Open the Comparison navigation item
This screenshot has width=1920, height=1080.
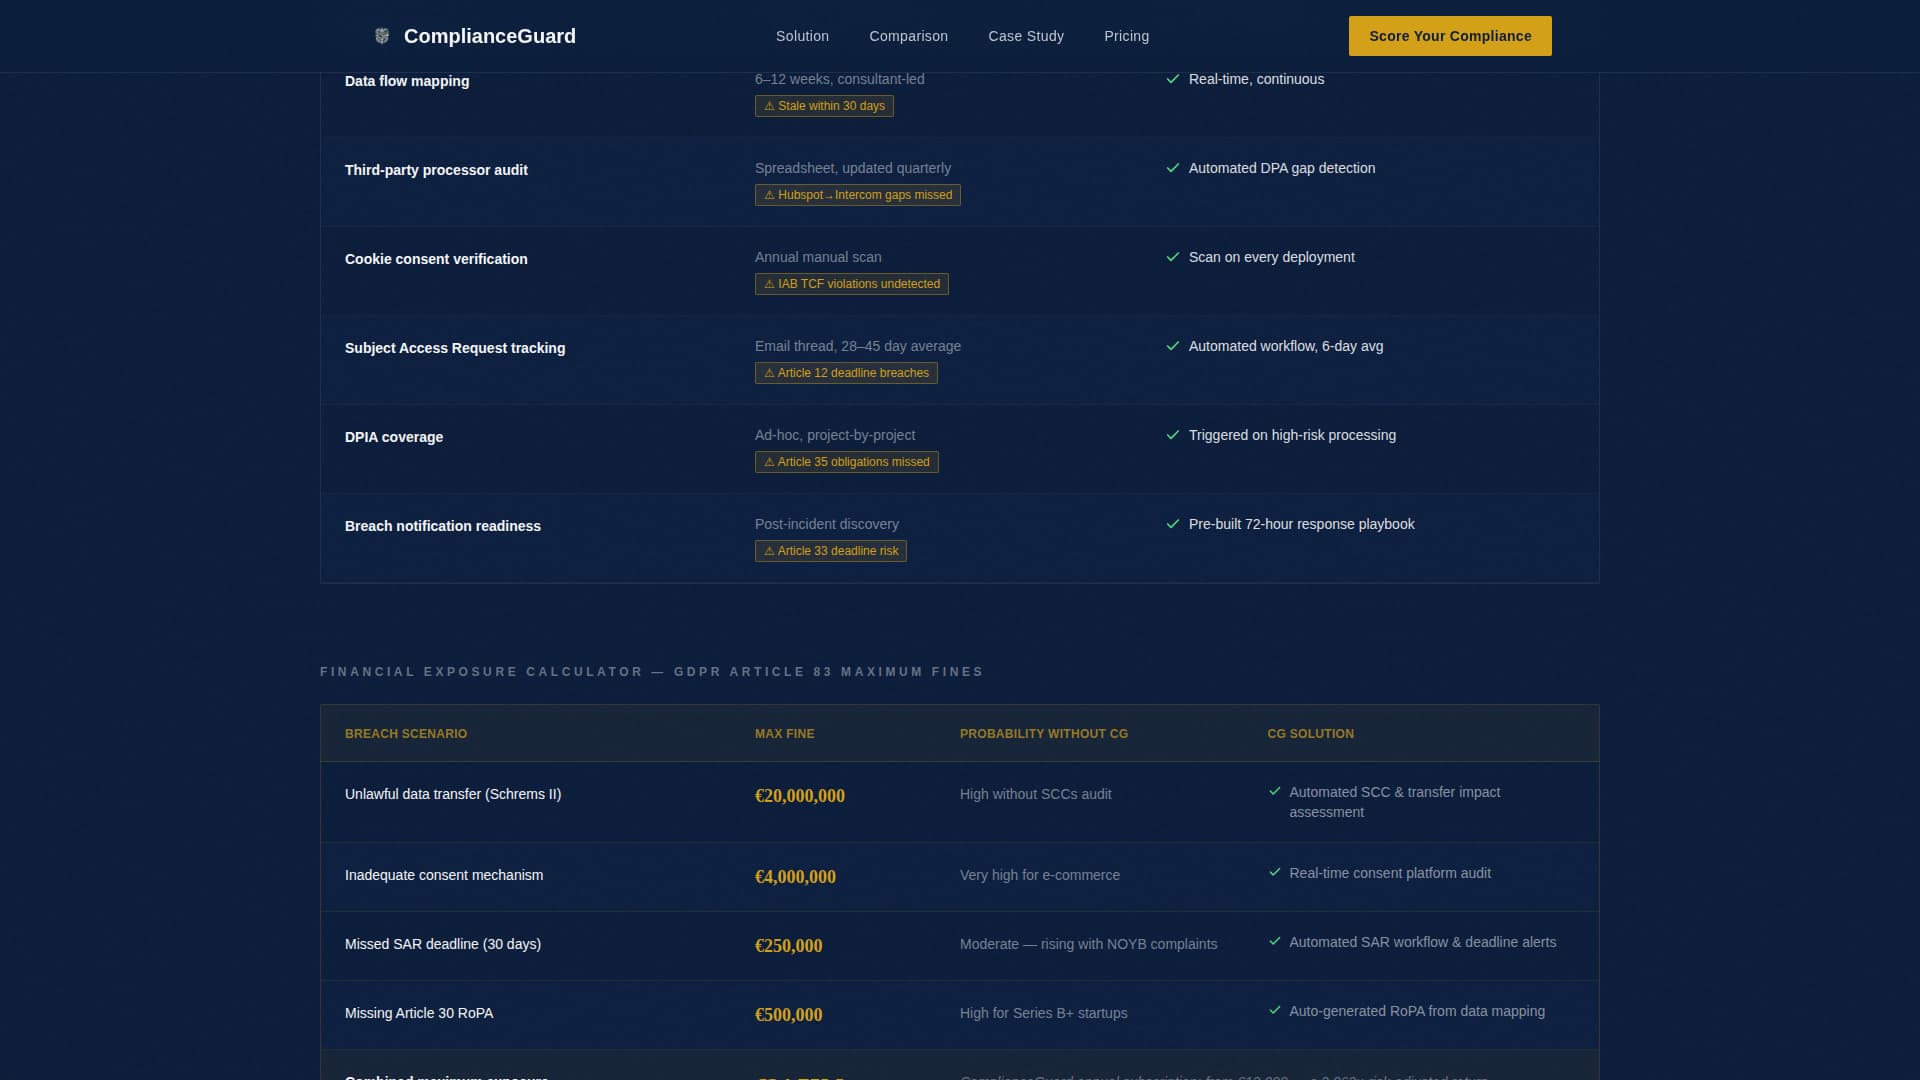point(908,36)
